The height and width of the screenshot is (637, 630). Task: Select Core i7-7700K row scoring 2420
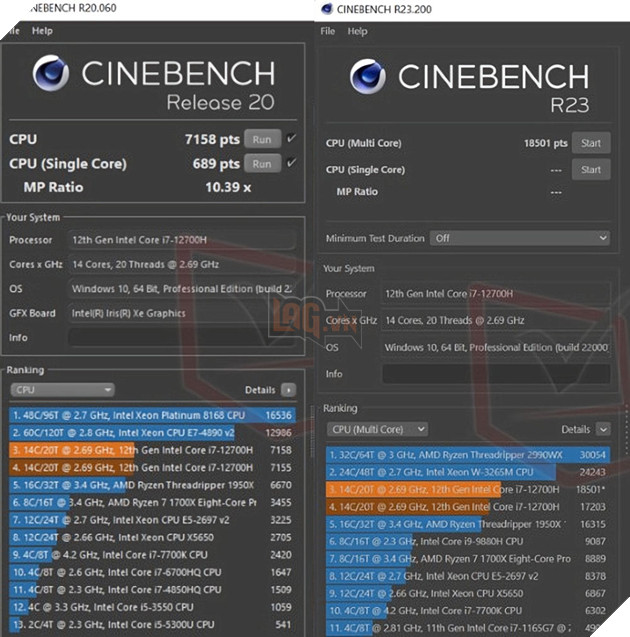pos(152,555)
